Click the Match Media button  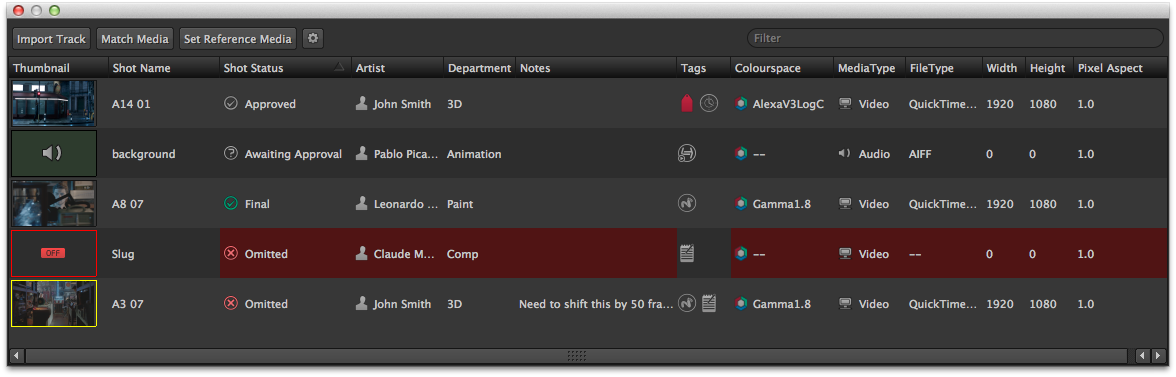click(135, 39)
